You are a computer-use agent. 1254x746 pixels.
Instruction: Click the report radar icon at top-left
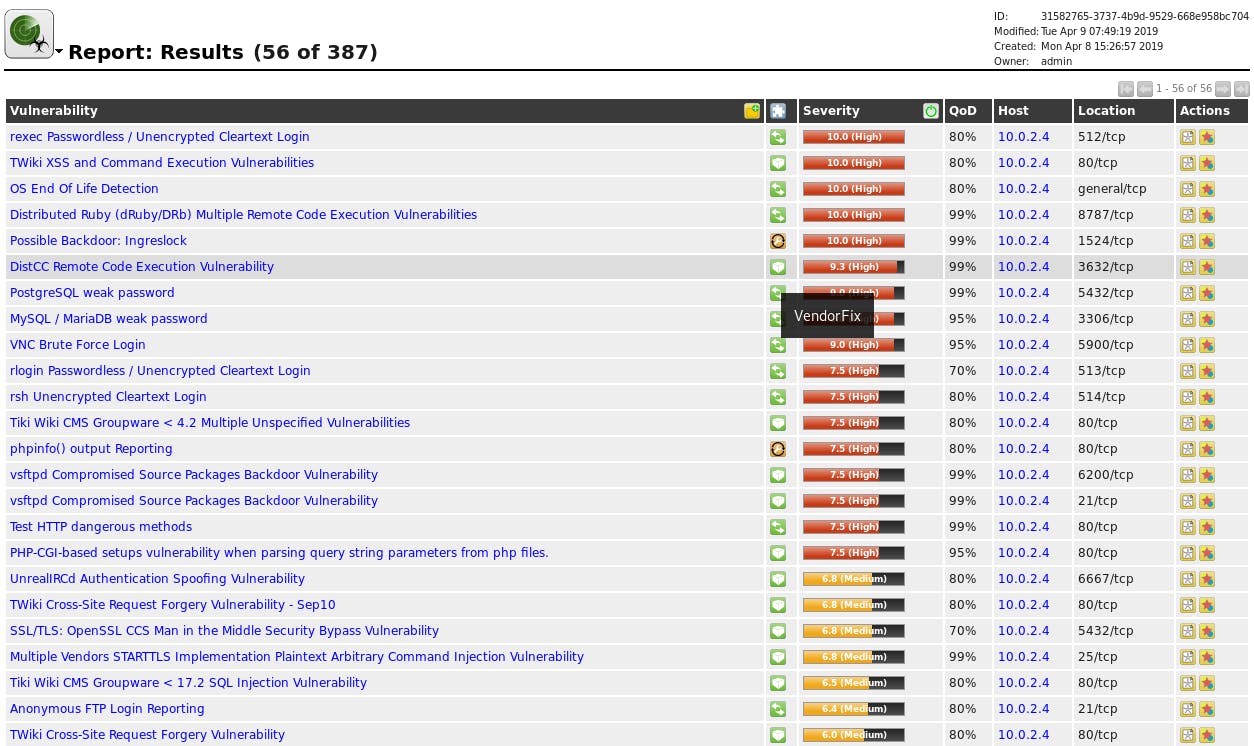point(29,34)
